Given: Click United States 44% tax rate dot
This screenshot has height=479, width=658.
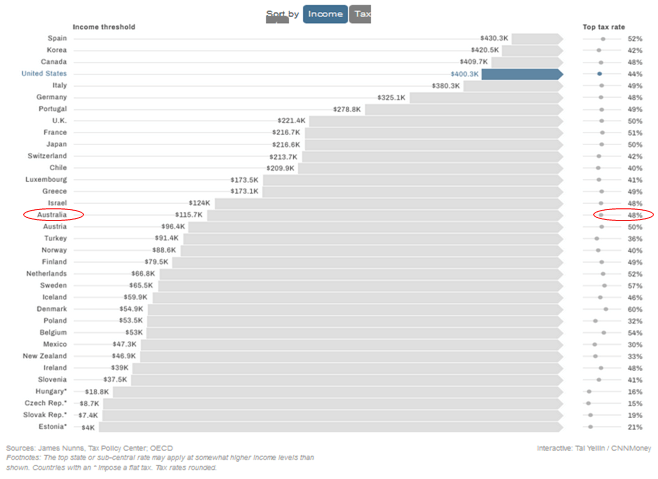Looking at the screenshot, I should pyautogui.click(x=599, y=73).
